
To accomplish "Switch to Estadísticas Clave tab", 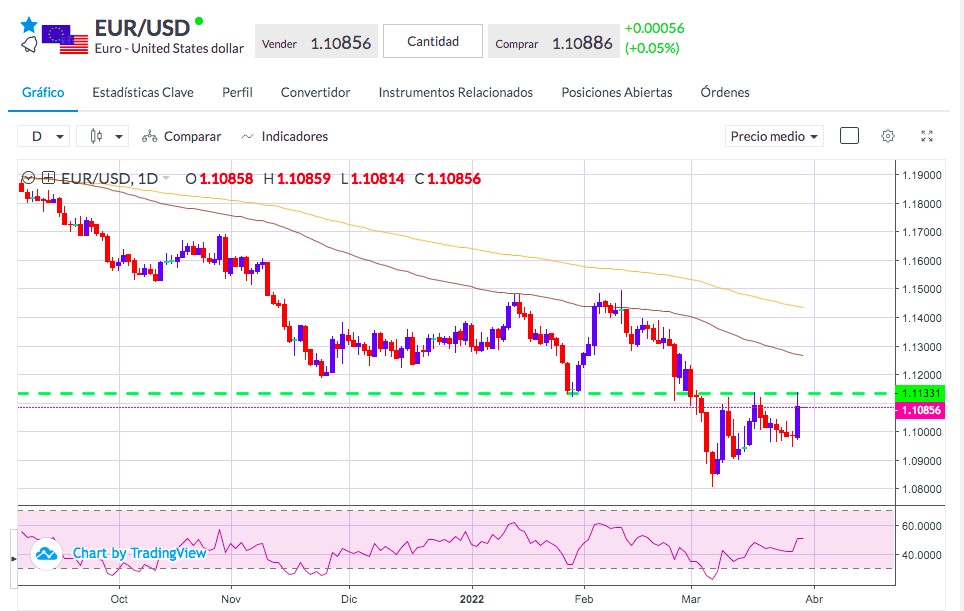I will (143, 92).
